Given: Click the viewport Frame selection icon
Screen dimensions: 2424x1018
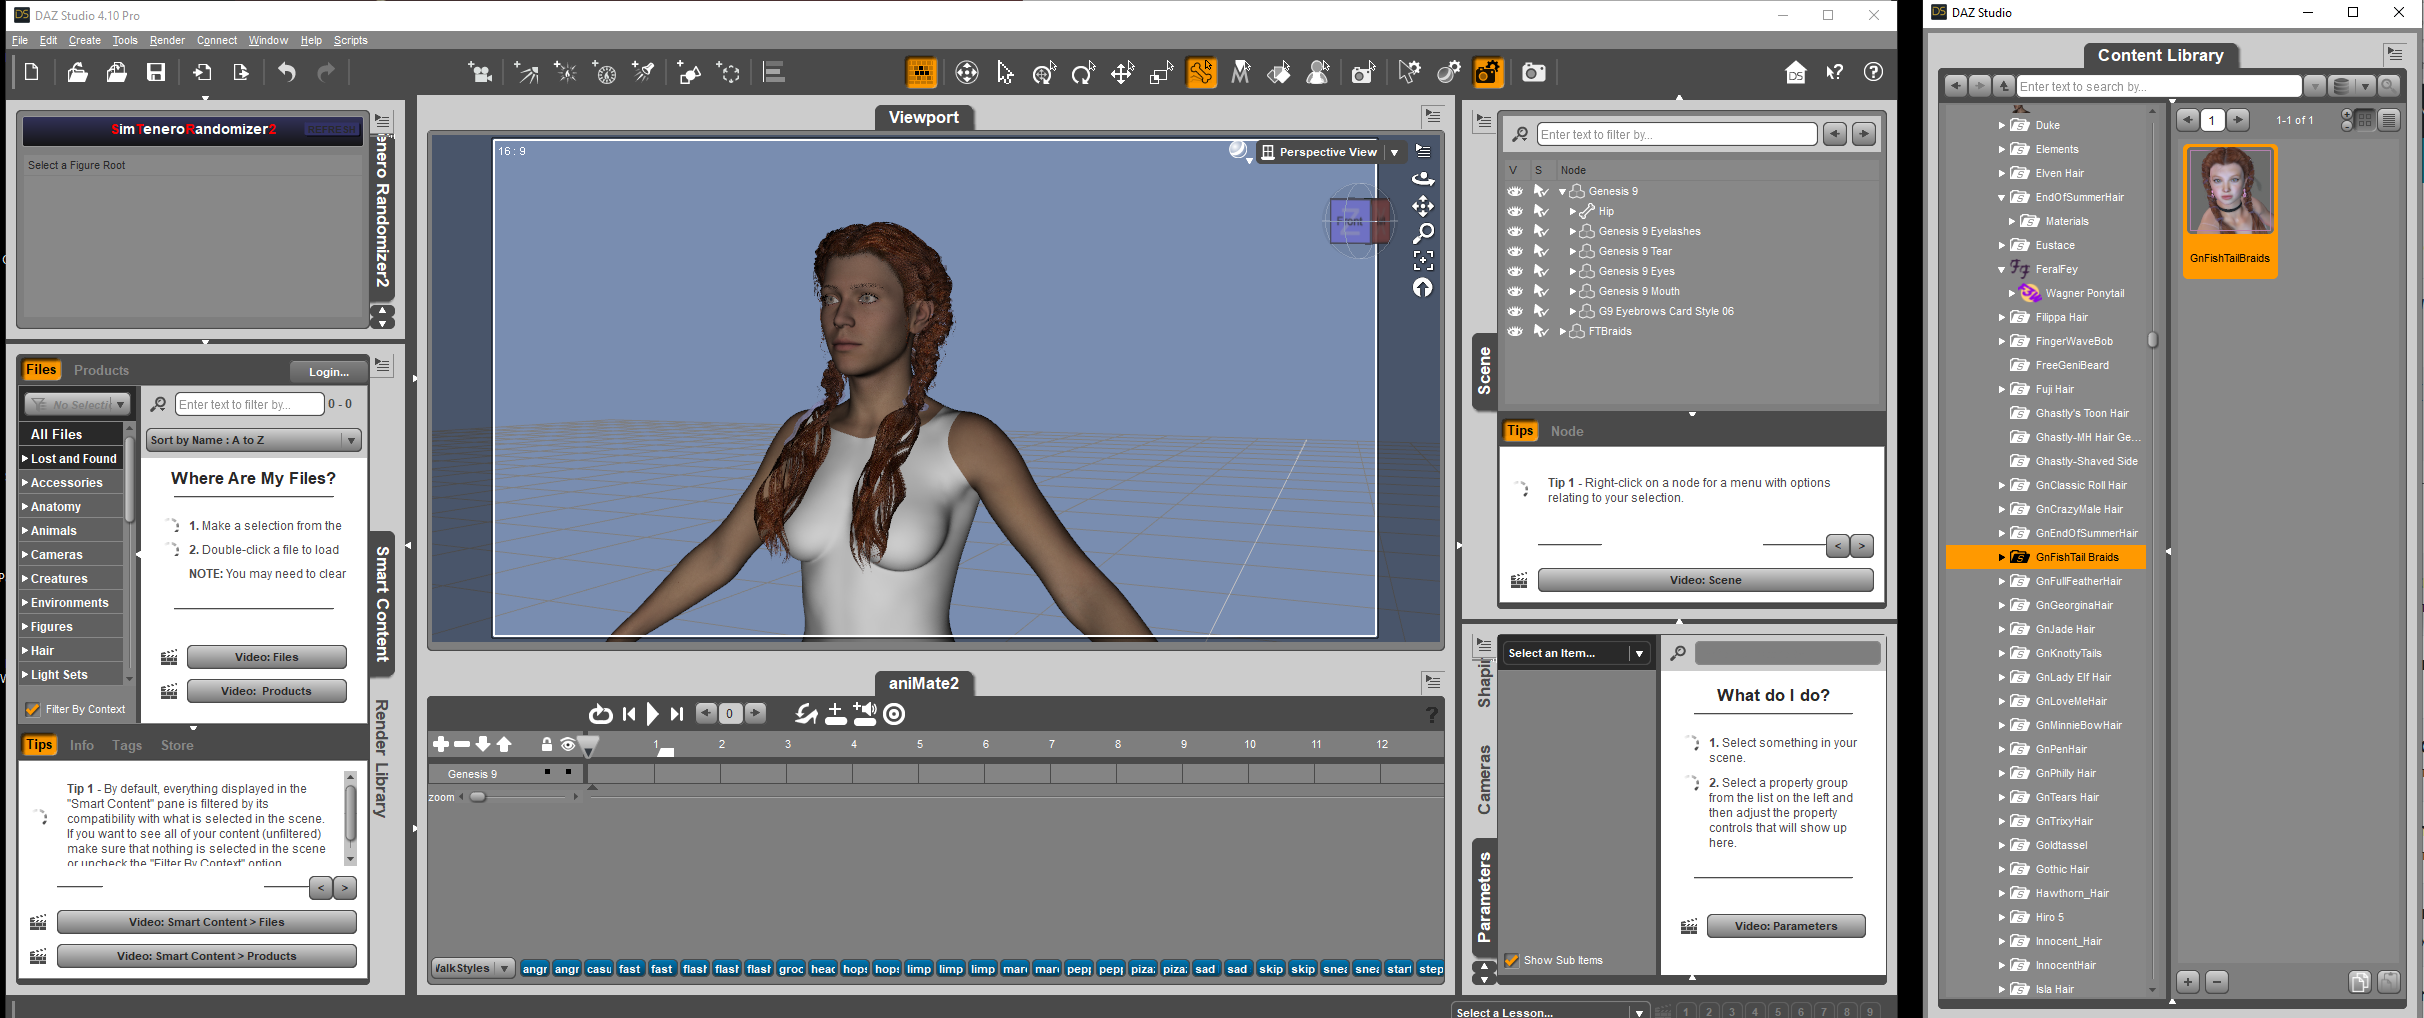Looking at the screenshot, I should (x=1423, y=261).
